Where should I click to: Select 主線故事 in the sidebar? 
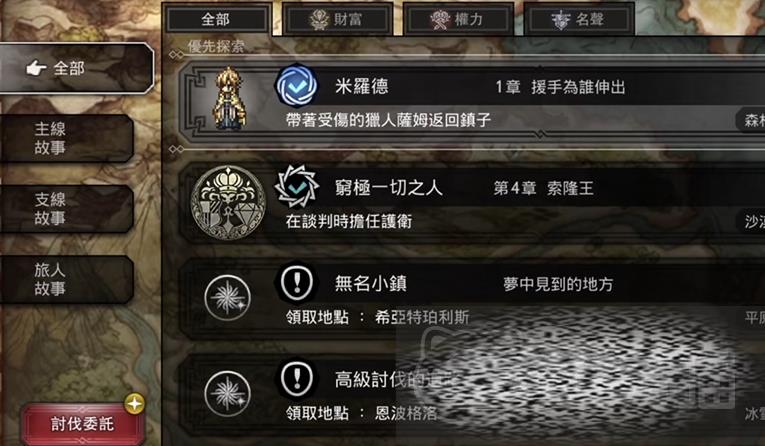pos(65,138)
